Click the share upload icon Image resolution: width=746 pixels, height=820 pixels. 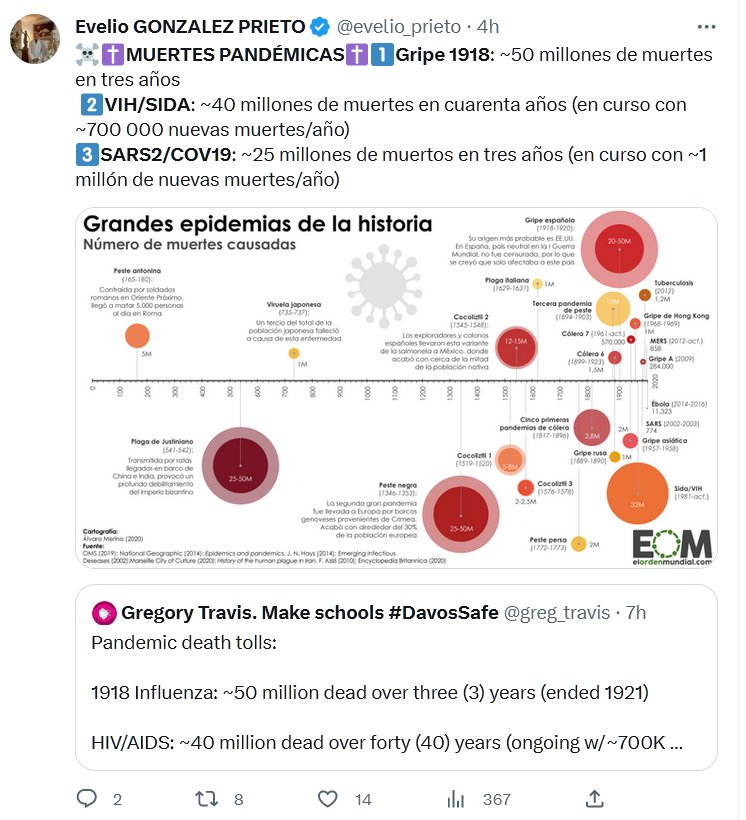[594, 798]
